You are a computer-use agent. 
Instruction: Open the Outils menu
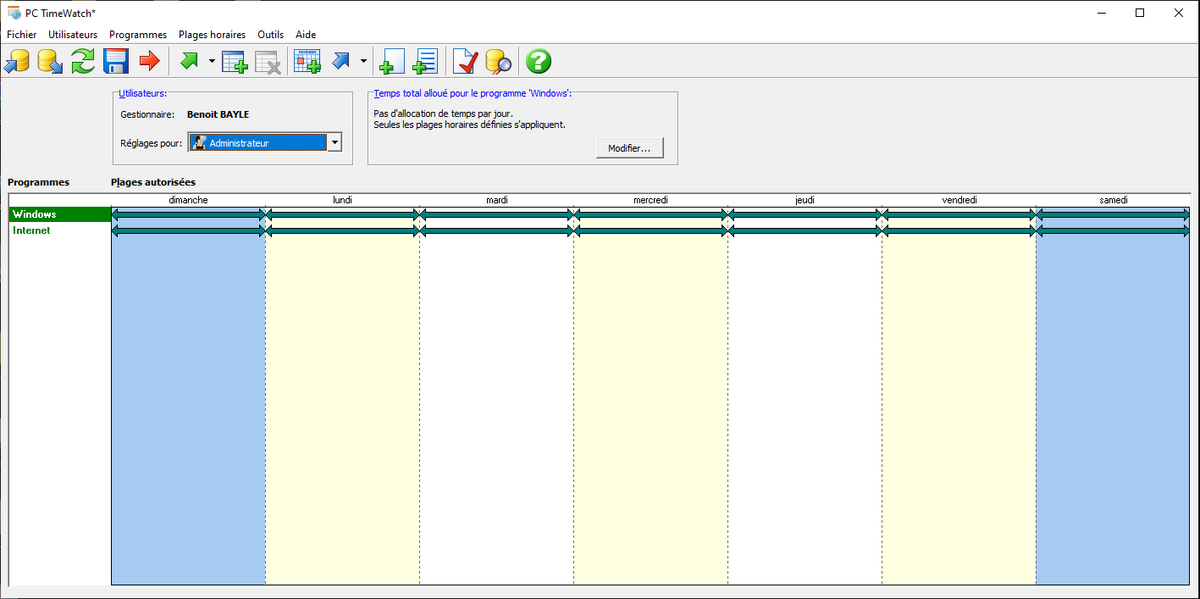[x=271, y=35]
